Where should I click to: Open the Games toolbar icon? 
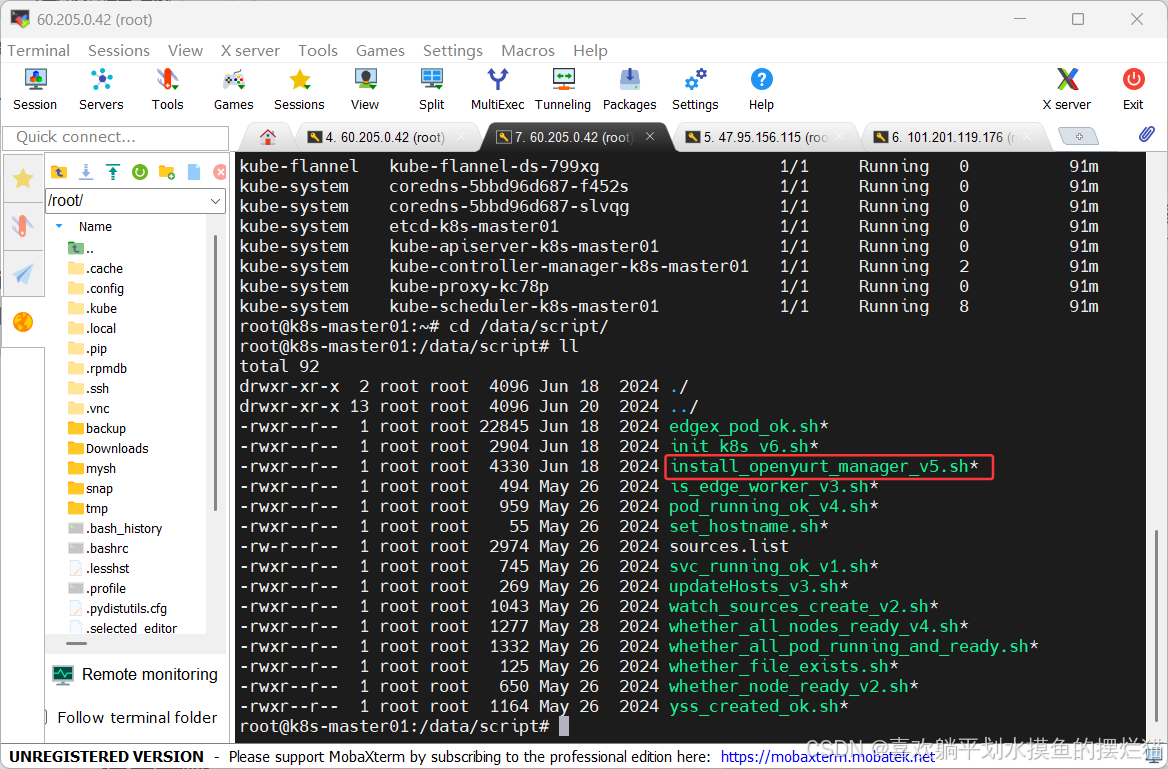click(233, 89)
